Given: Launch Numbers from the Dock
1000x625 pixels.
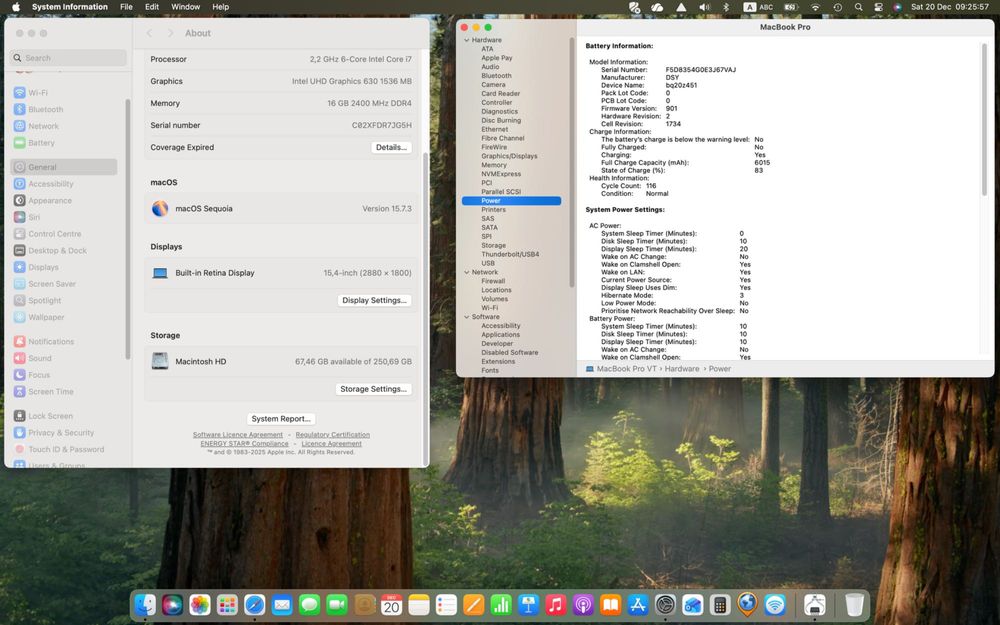Looking at the screenshot, I should 501,604.
